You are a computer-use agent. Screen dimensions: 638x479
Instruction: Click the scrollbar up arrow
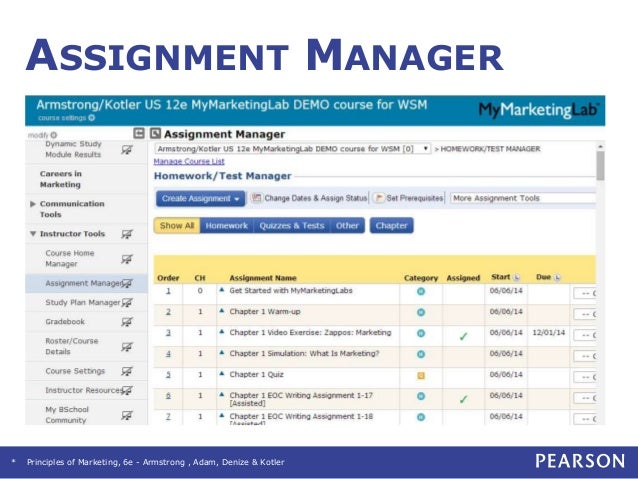[600, 146]
